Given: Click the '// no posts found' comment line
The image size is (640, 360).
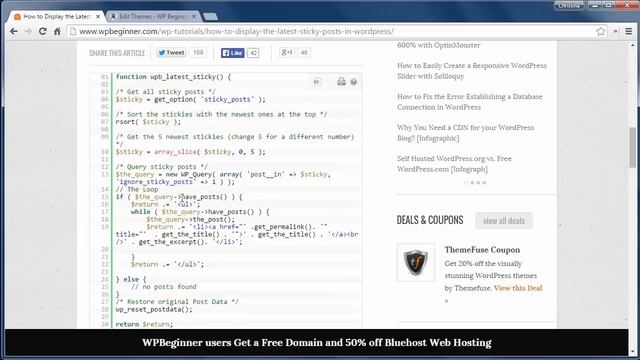Looking at the screenshot, I should (164, 287).
